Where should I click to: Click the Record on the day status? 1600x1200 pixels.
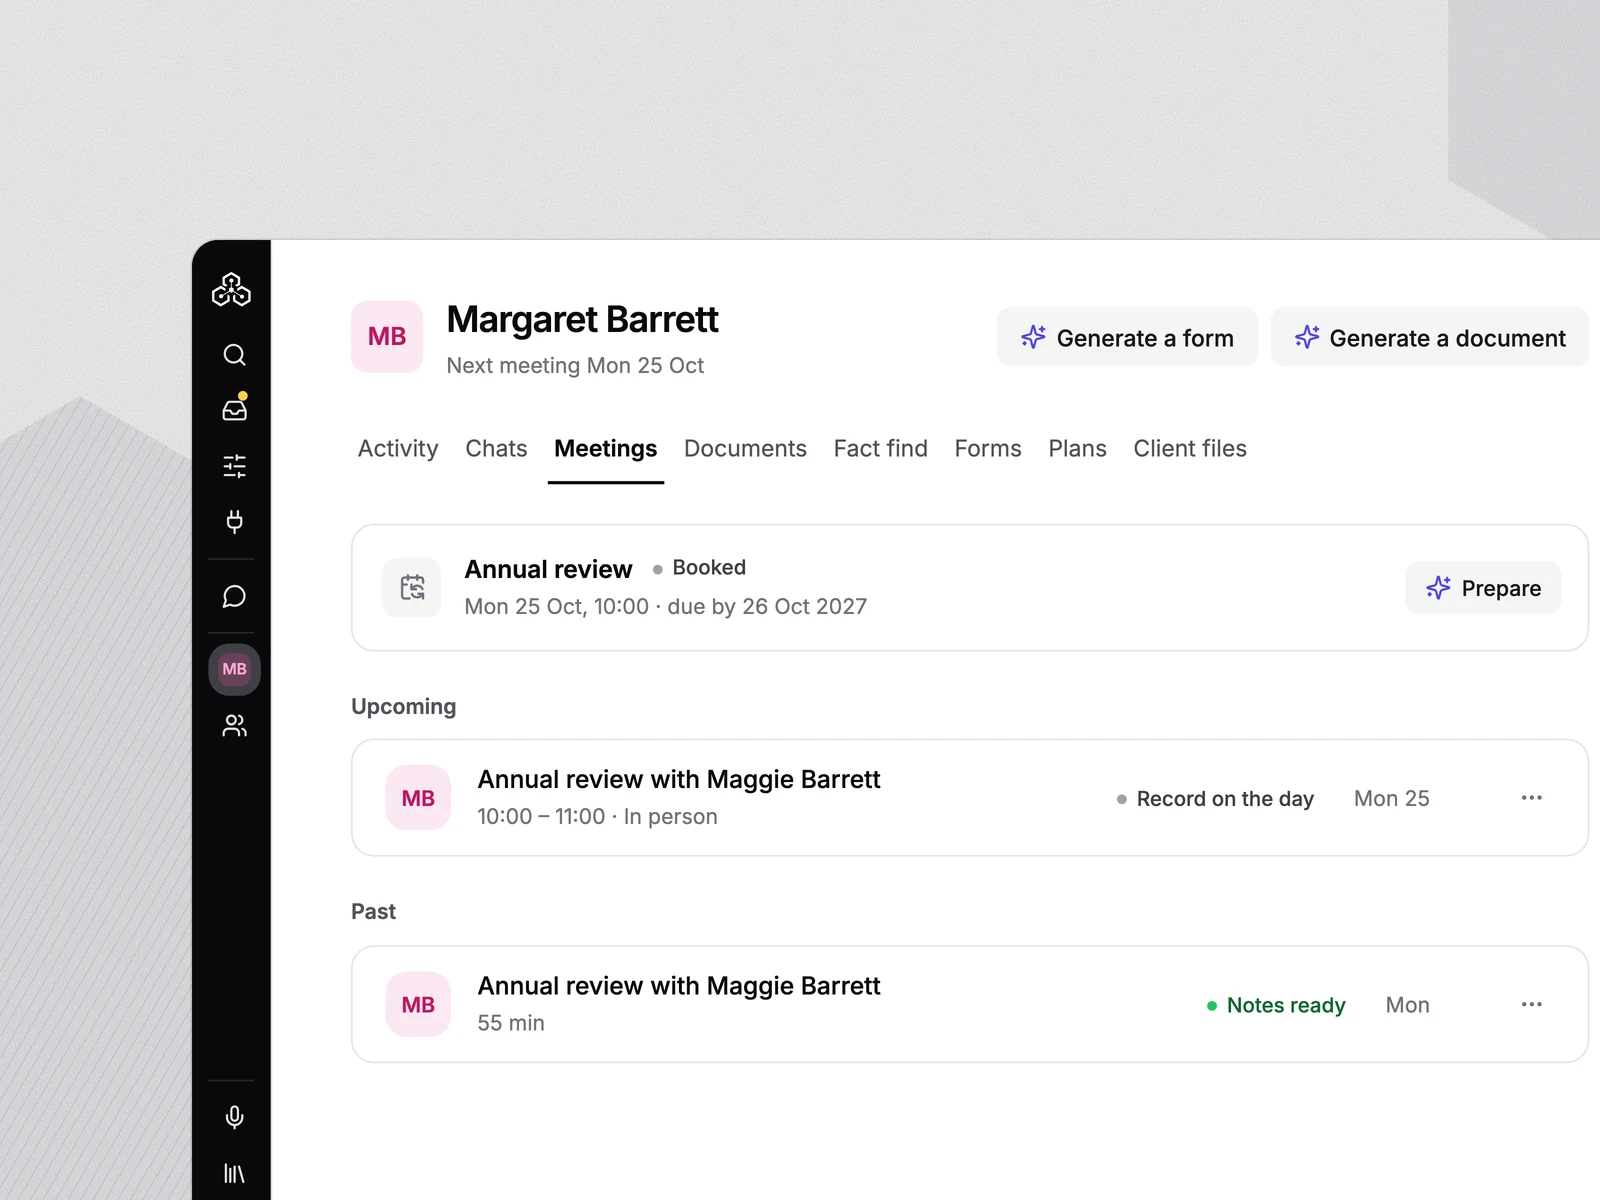tap(1215, 799)
